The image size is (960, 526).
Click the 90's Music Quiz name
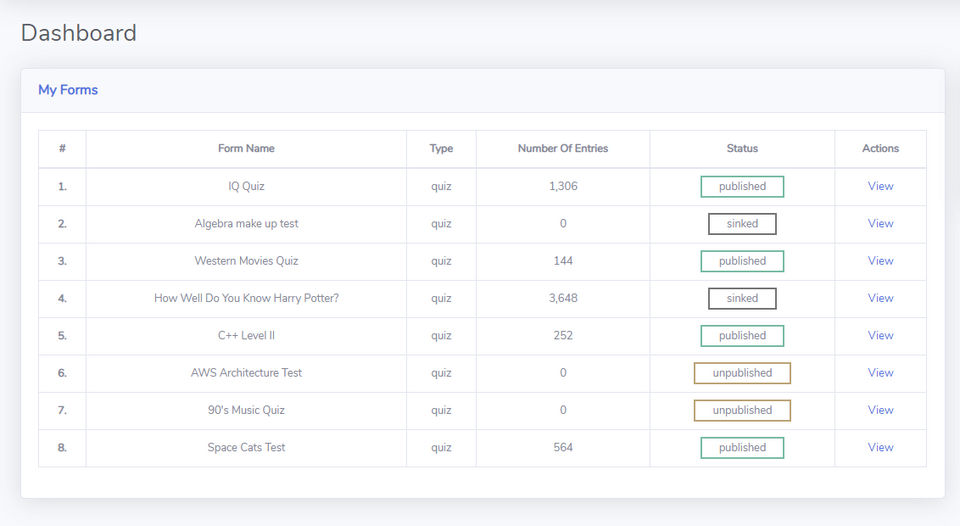[246, 411]
